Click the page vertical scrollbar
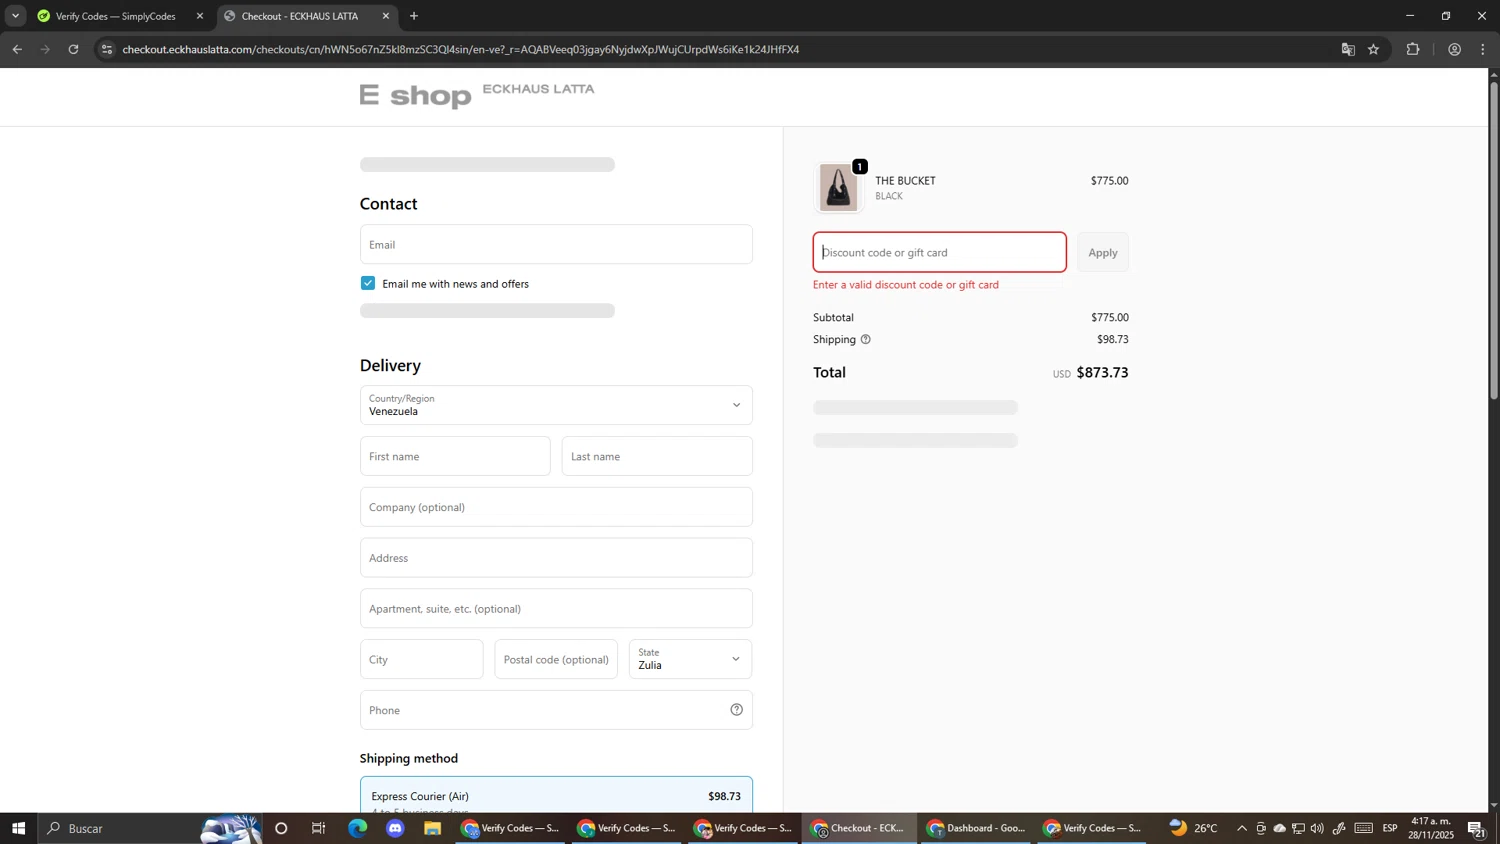 (x=1494, y=240)
